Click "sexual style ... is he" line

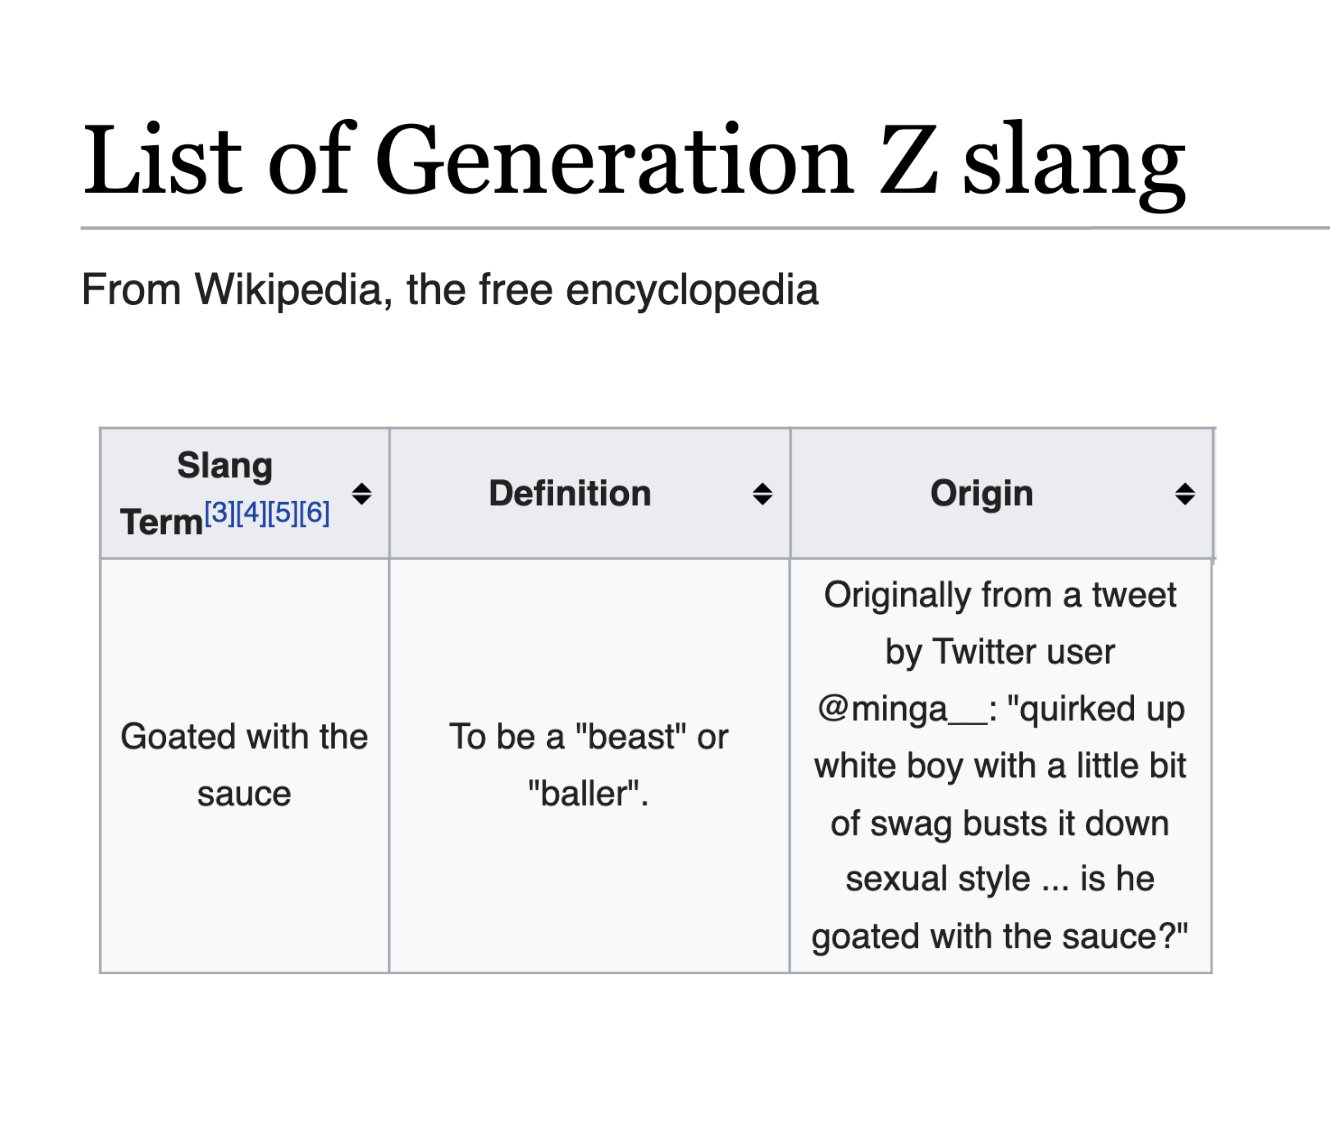tap(1000, 879)
